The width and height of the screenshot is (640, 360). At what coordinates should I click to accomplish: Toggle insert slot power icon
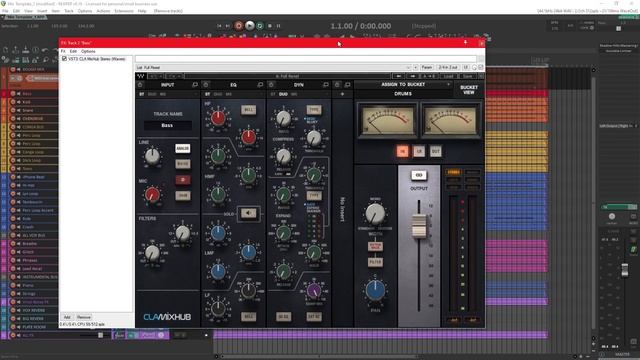click(x=337, y=85)
